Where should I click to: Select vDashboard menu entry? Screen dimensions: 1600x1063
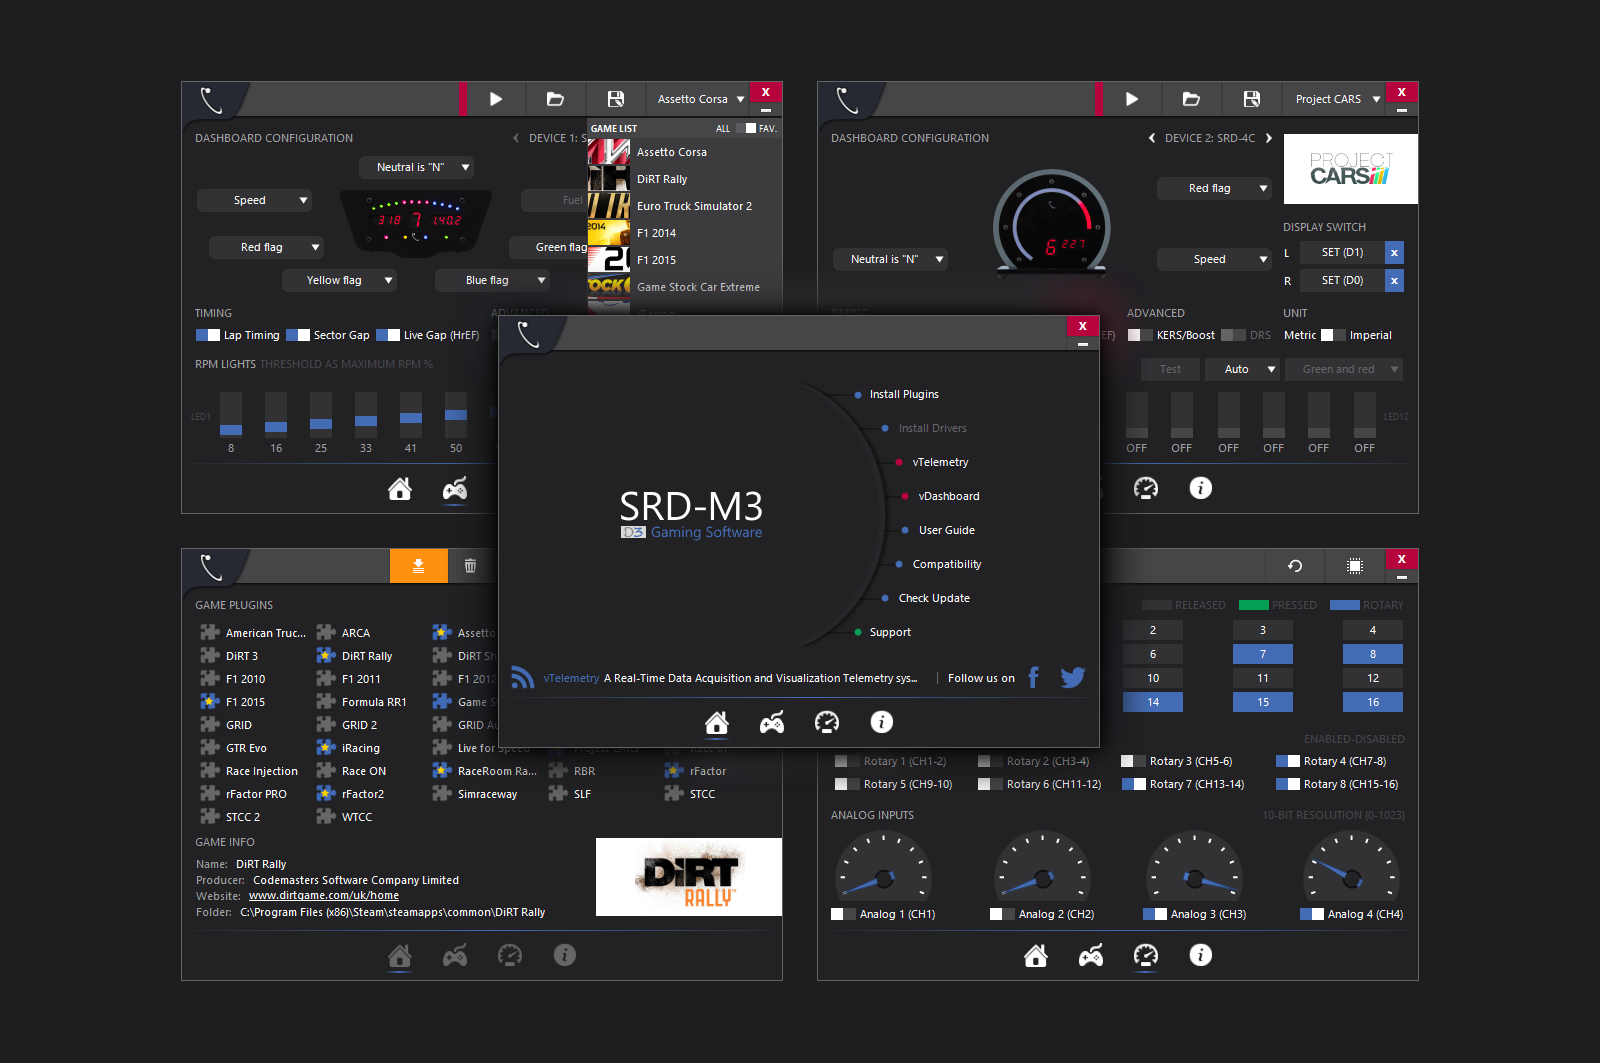pyautogui.click(x=949, y=496)
